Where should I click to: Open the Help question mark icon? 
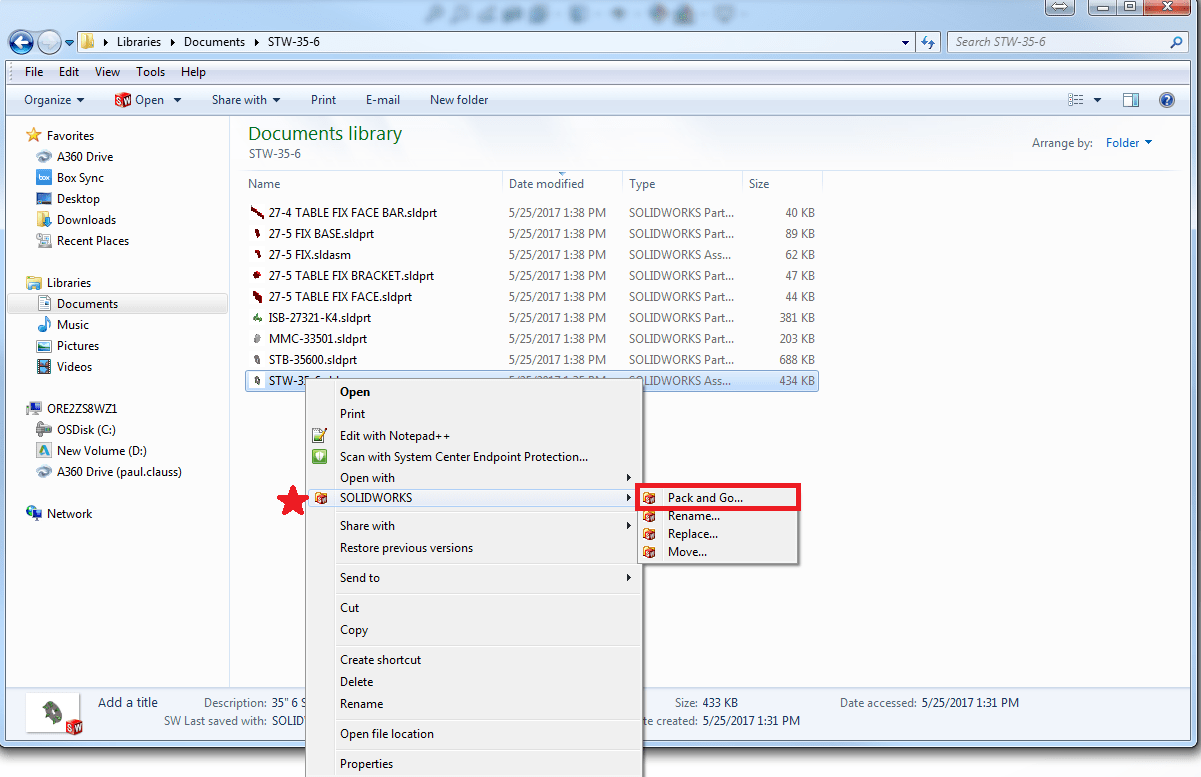(x=1166, y=99)
